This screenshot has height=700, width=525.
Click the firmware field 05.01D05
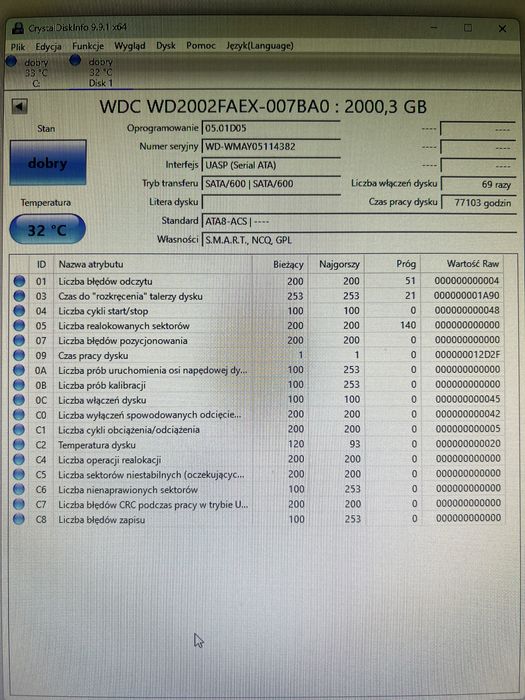[x=271, y=129]
